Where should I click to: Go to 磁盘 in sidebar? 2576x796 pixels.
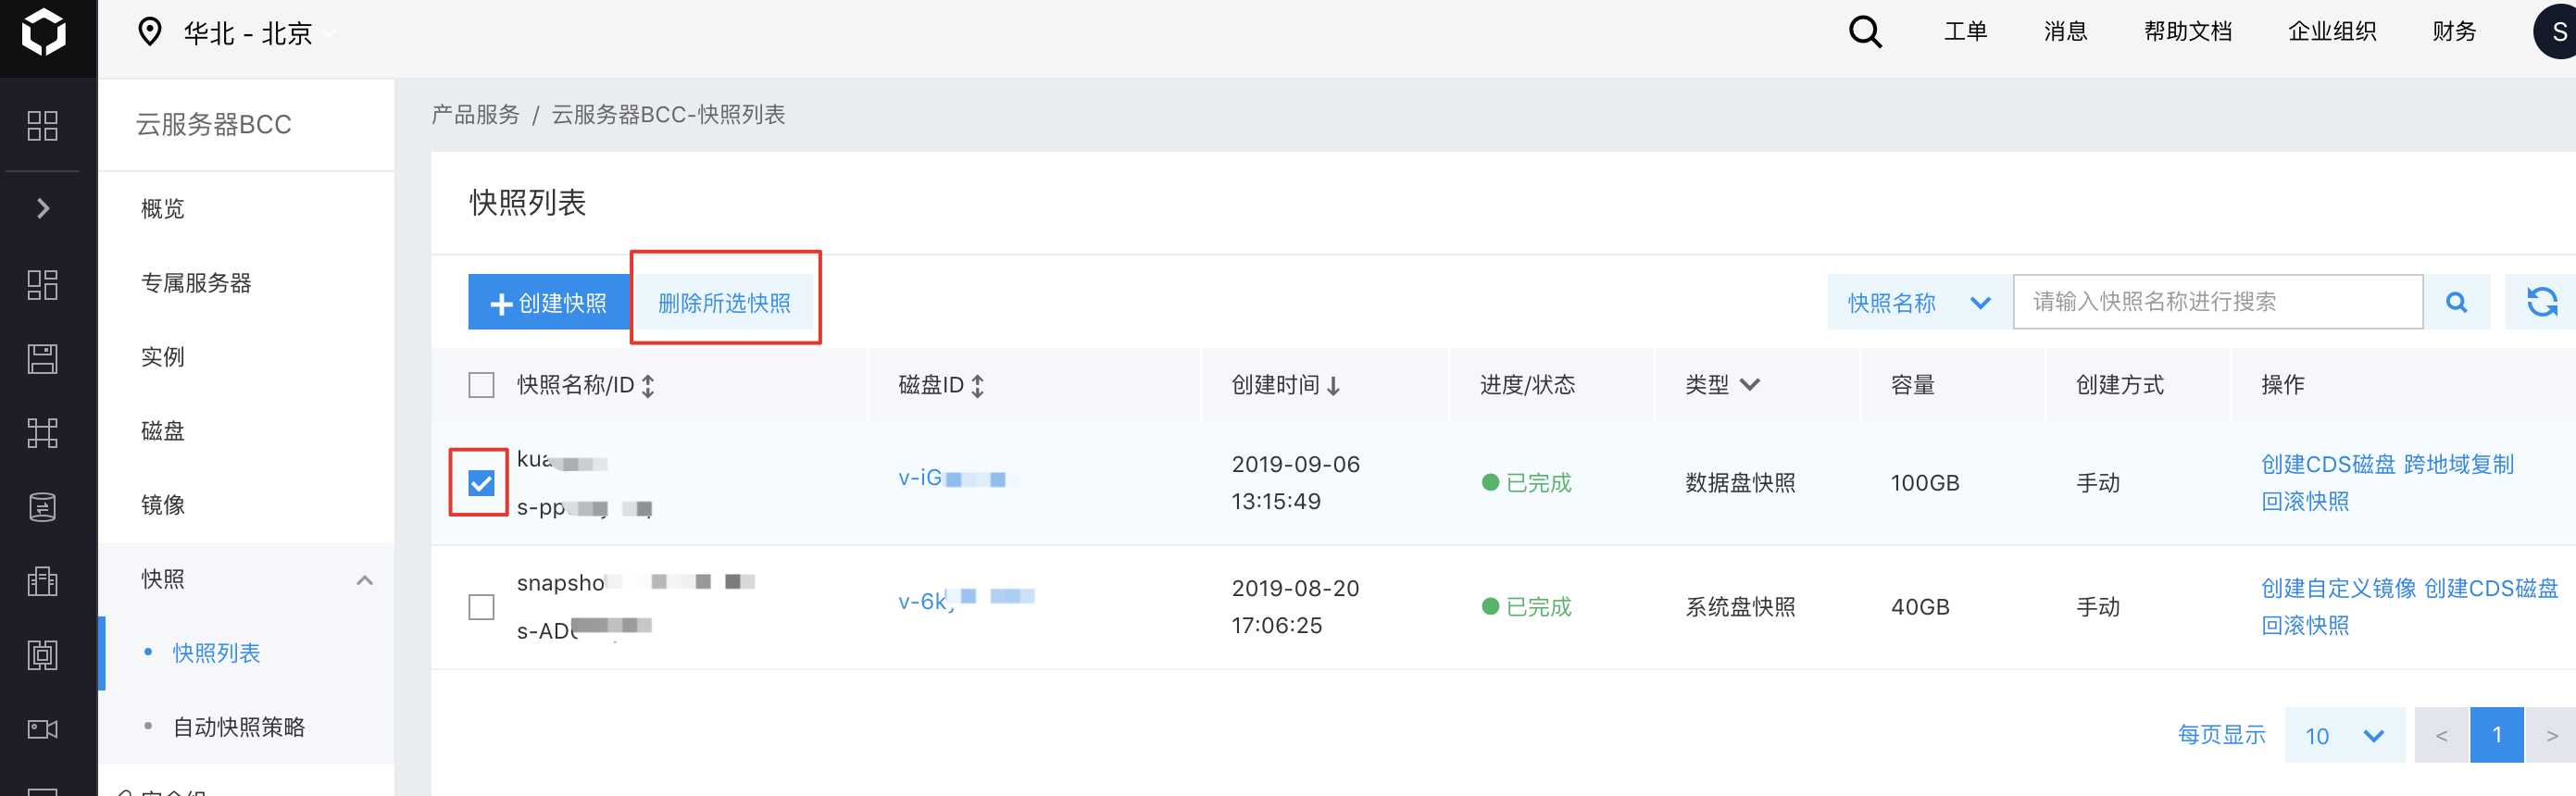pos(163,431)
